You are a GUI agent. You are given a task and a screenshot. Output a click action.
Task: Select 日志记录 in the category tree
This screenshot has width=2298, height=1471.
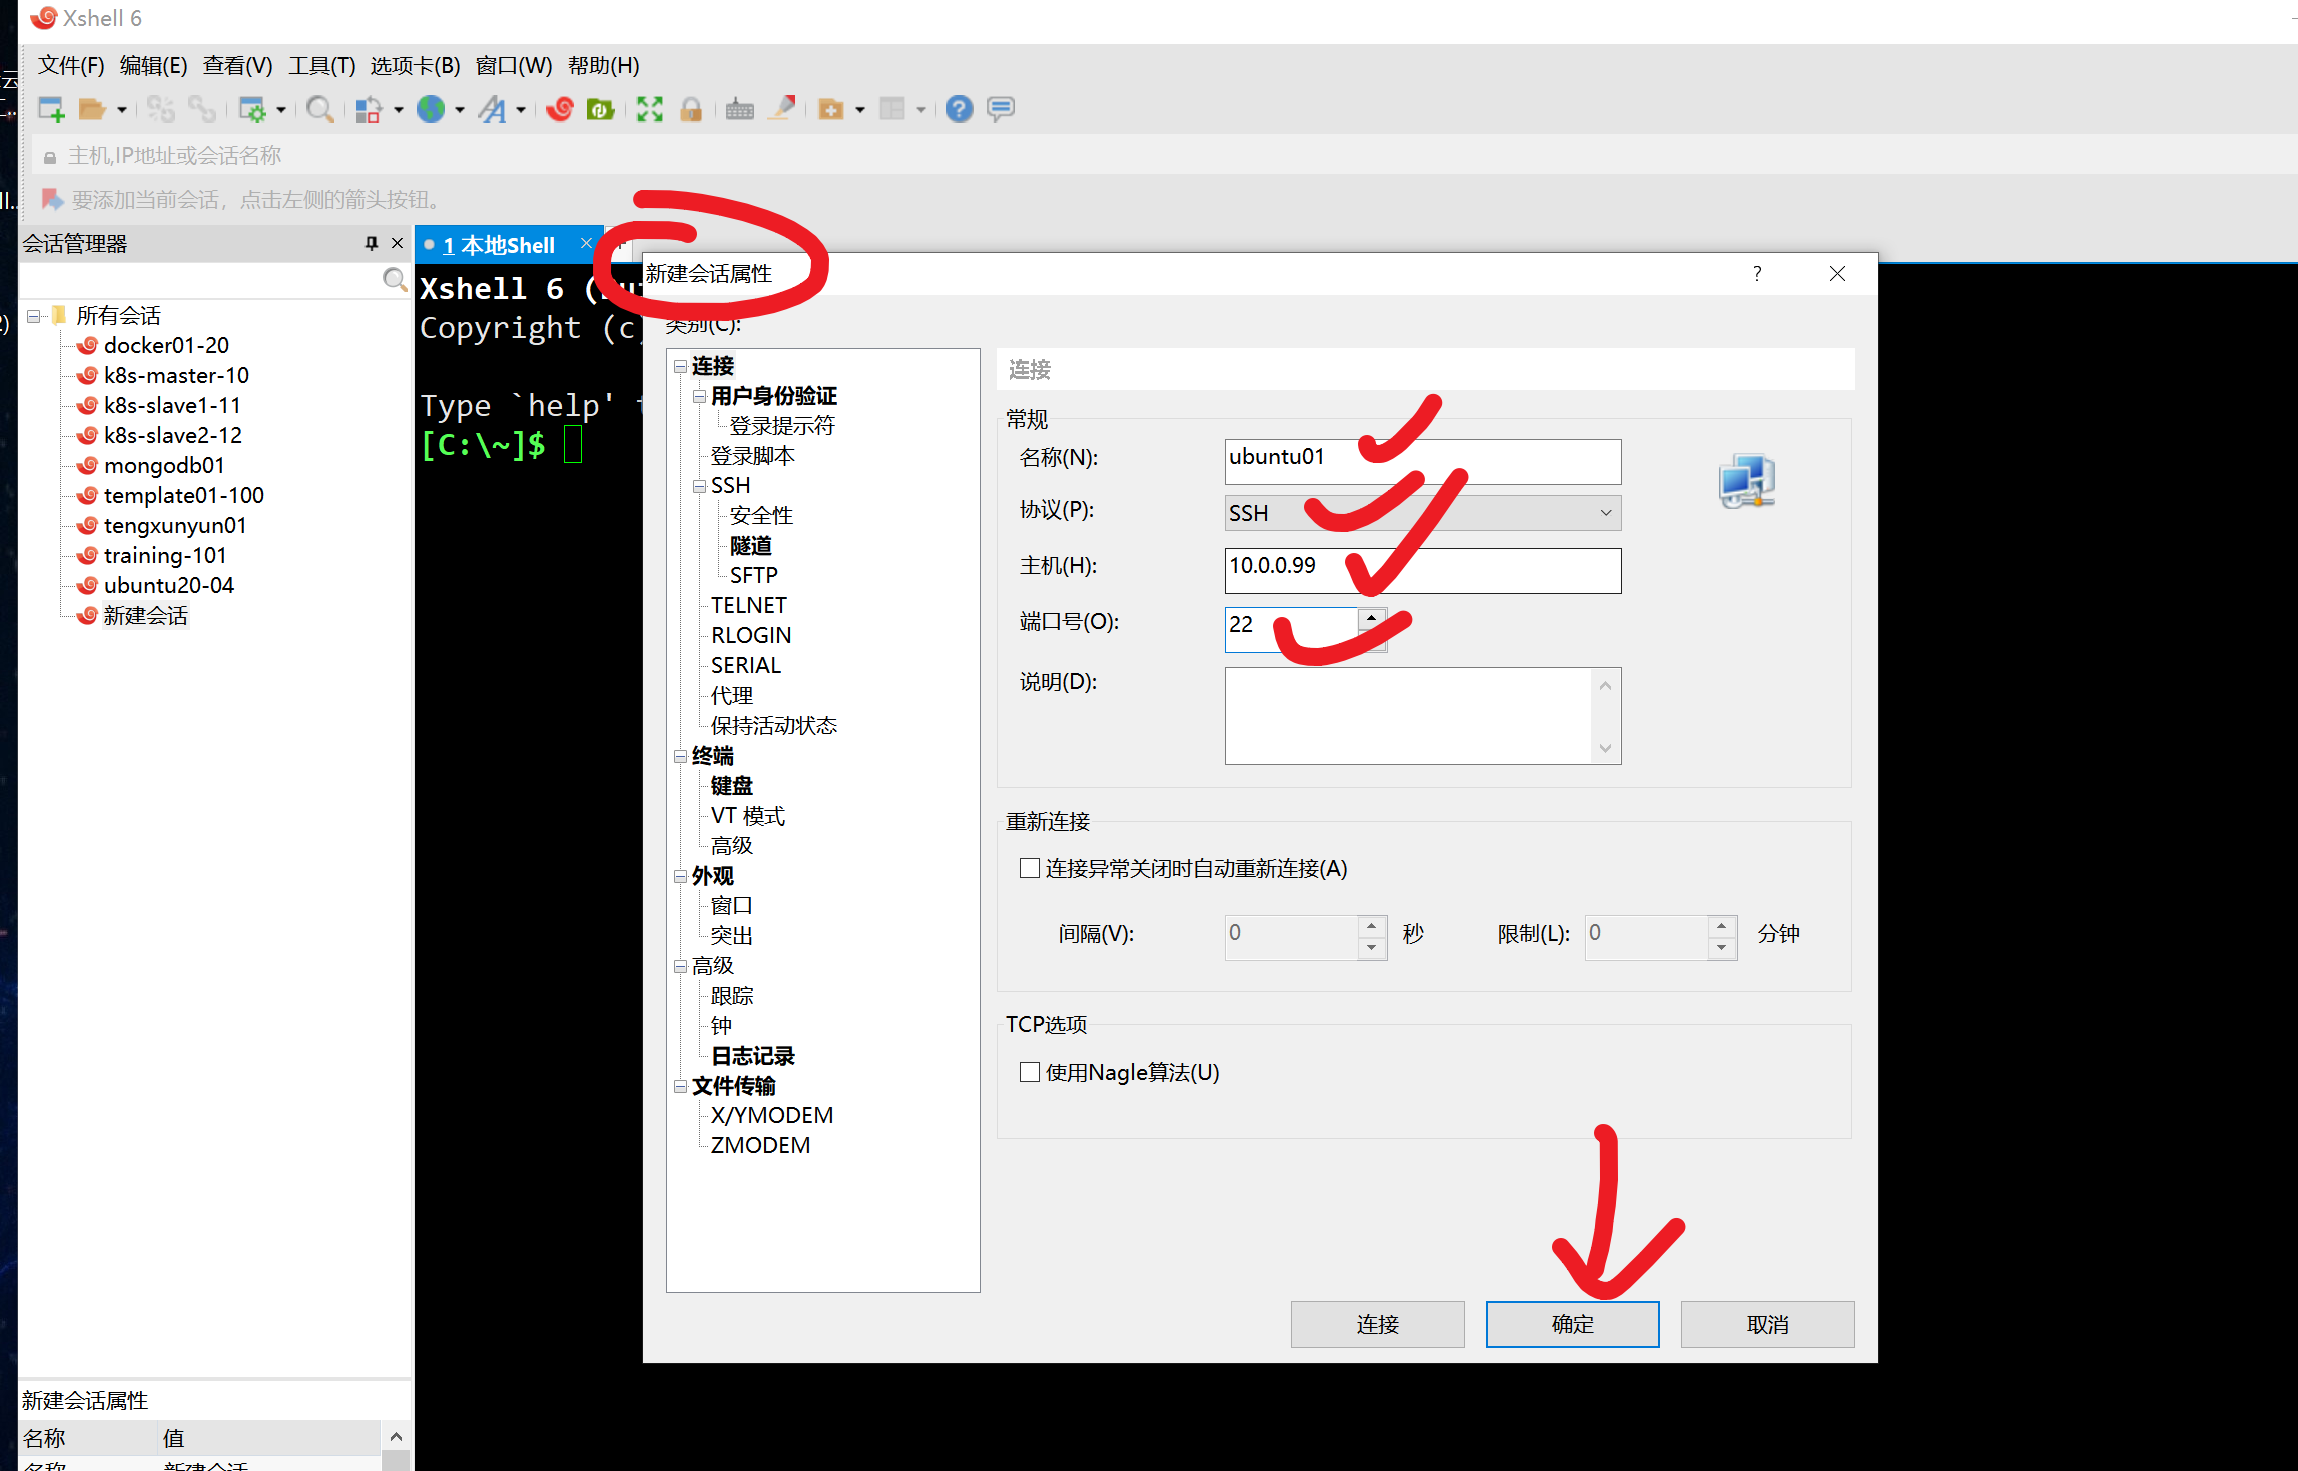click(x=752, y=1056)
